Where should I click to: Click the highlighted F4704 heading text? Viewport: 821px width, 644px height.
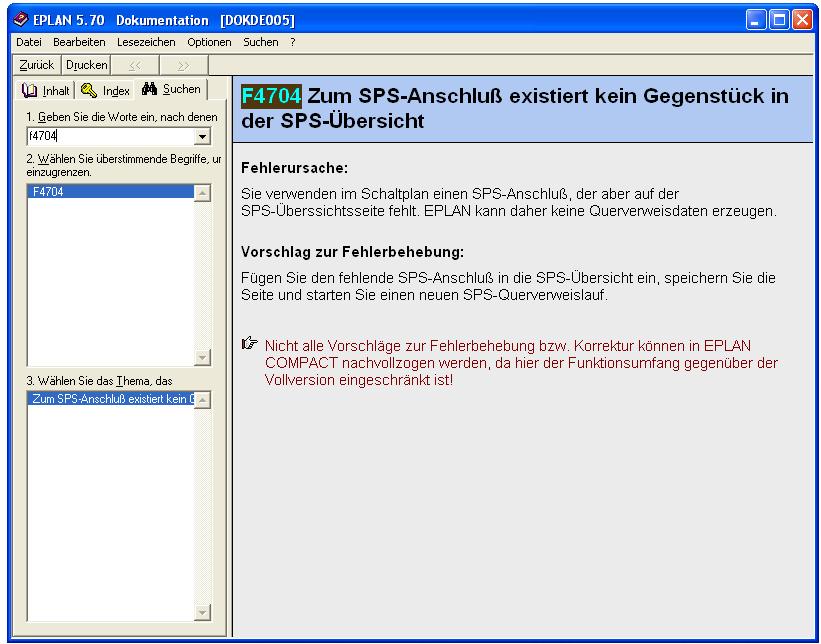tap(271, 96)
